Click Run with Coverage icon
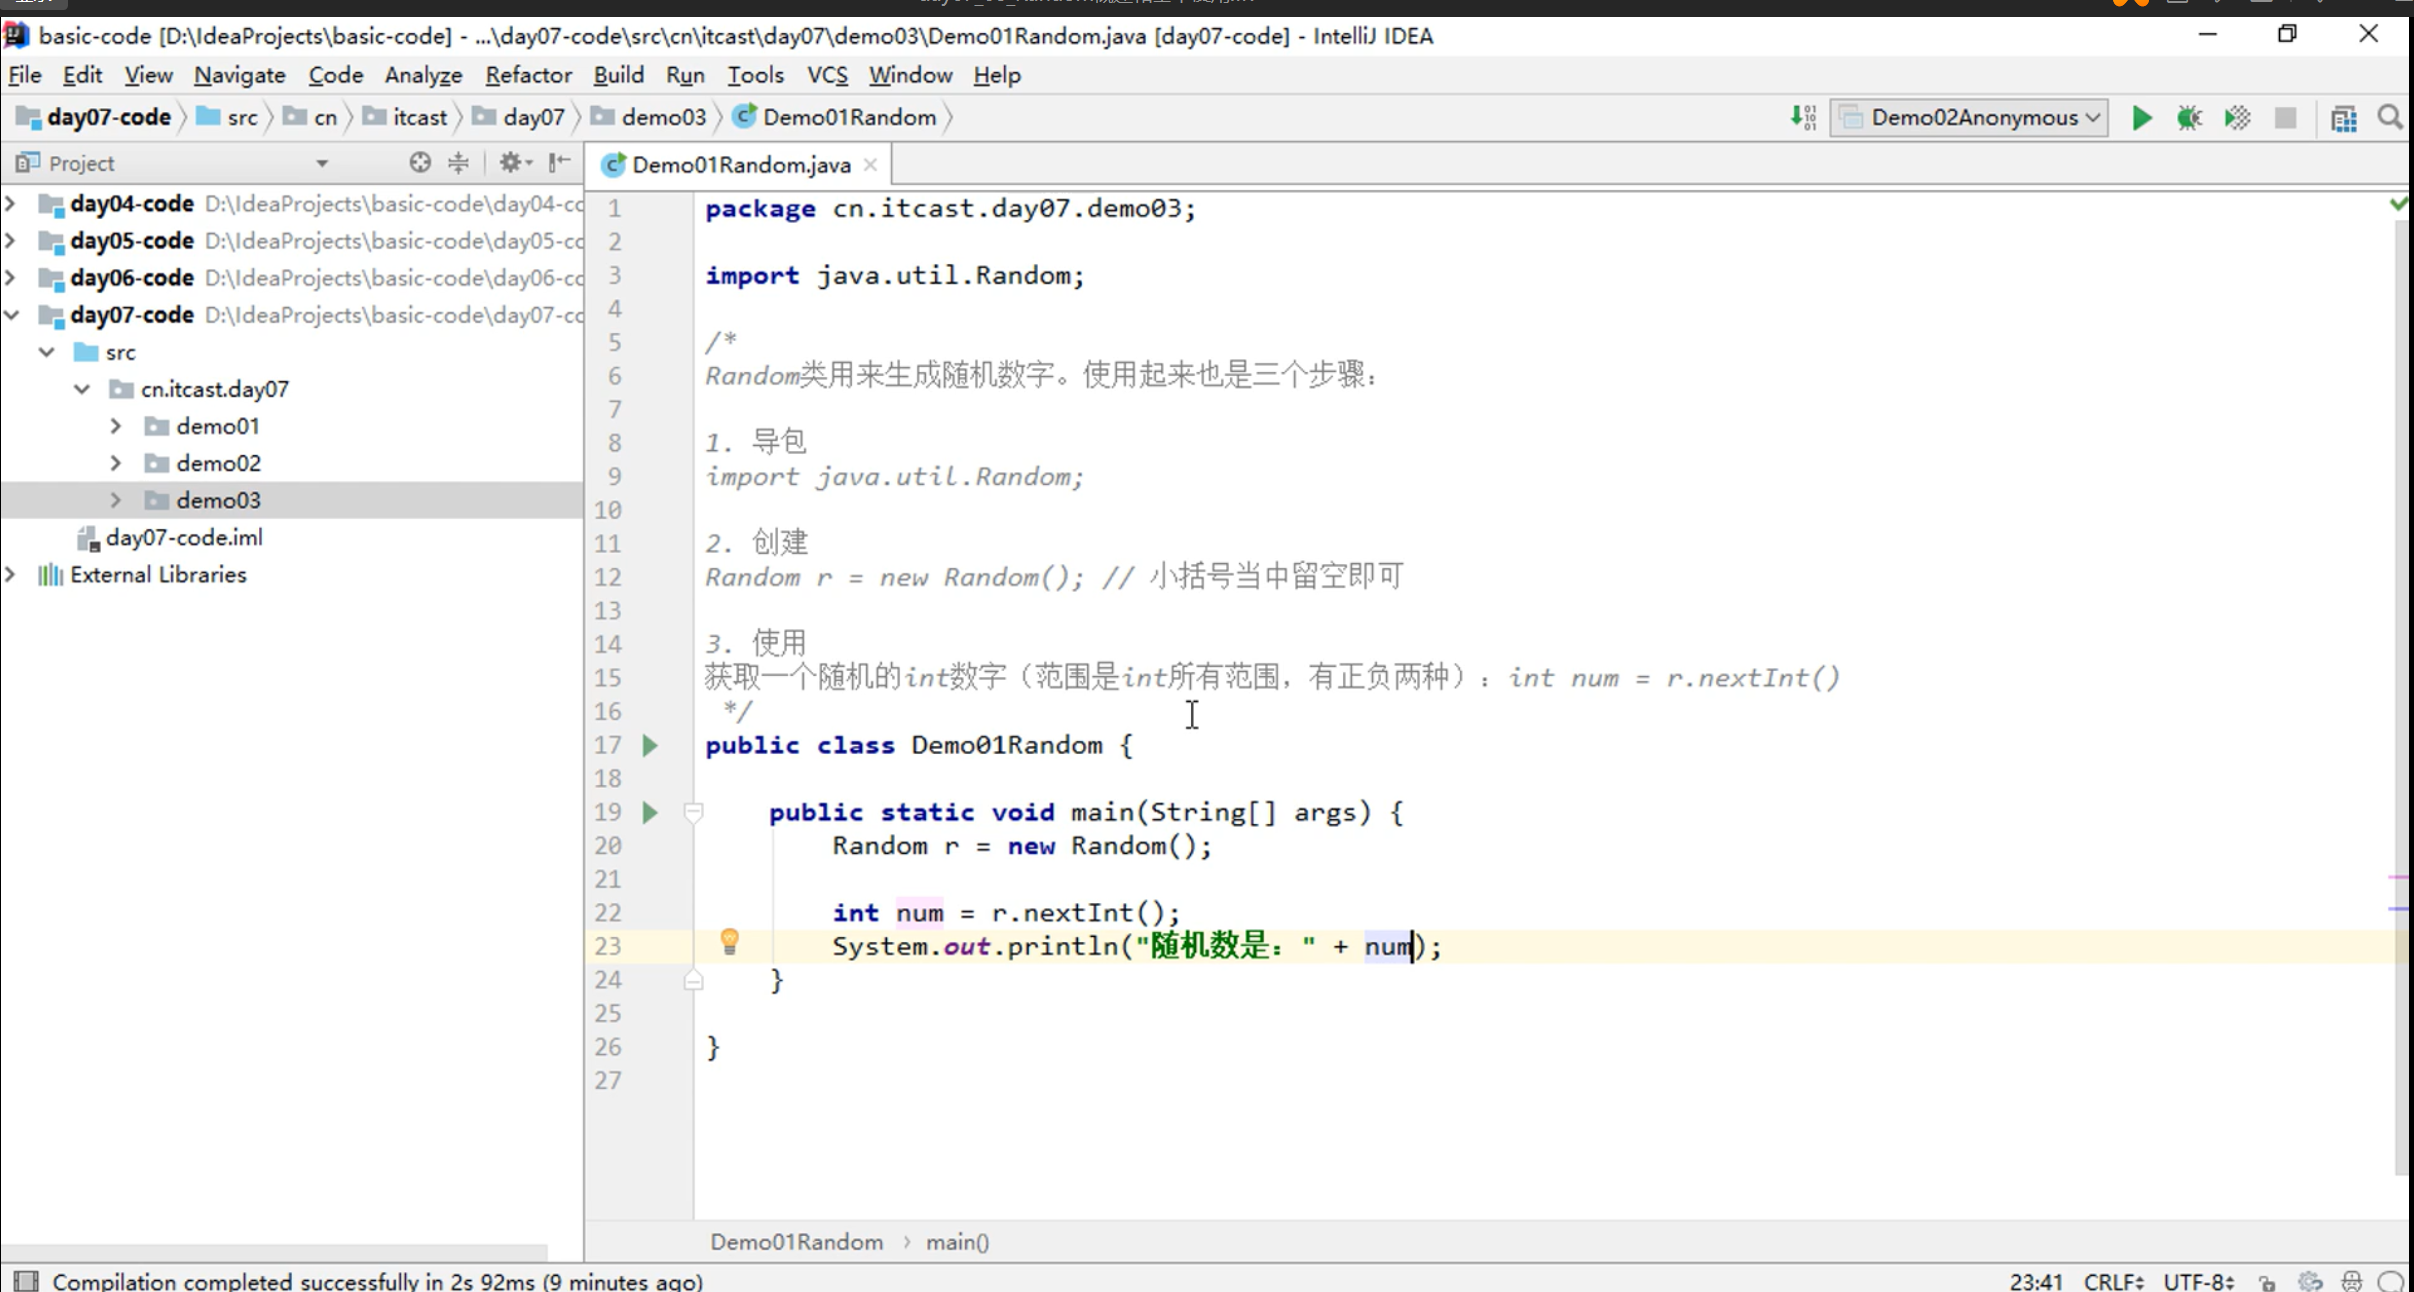The image size is (2414, 1292). 2237,118
